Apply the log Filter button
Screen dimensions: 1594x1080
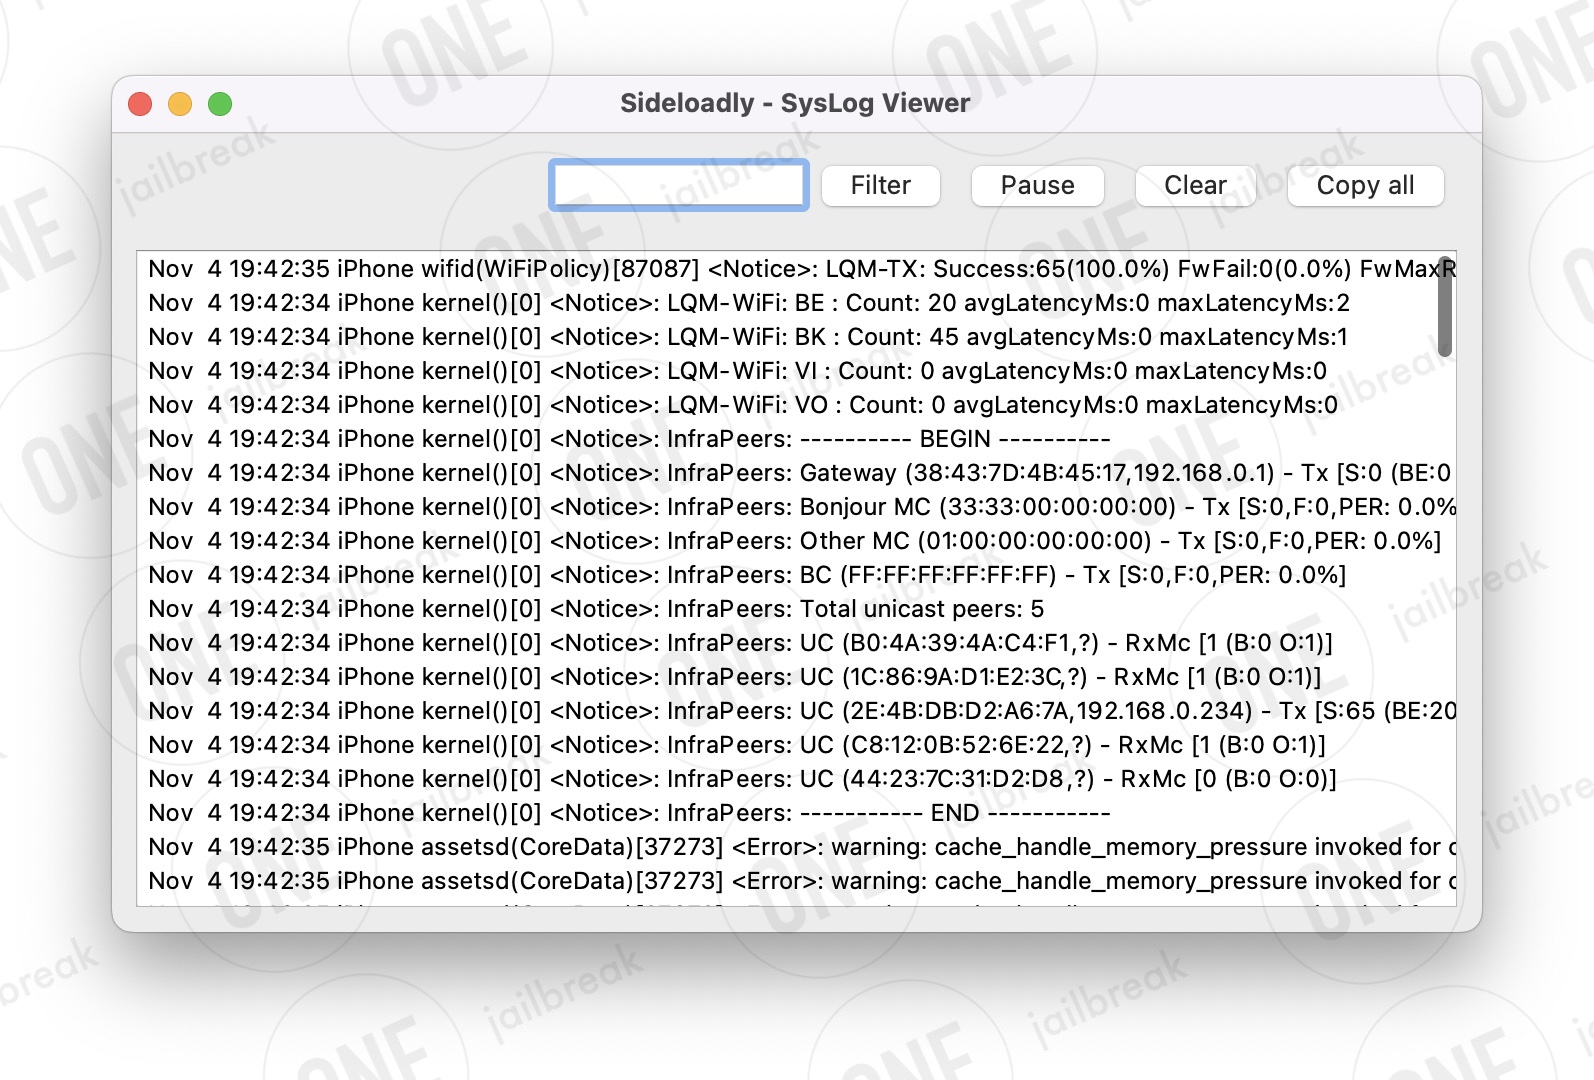tap(881, 185)
